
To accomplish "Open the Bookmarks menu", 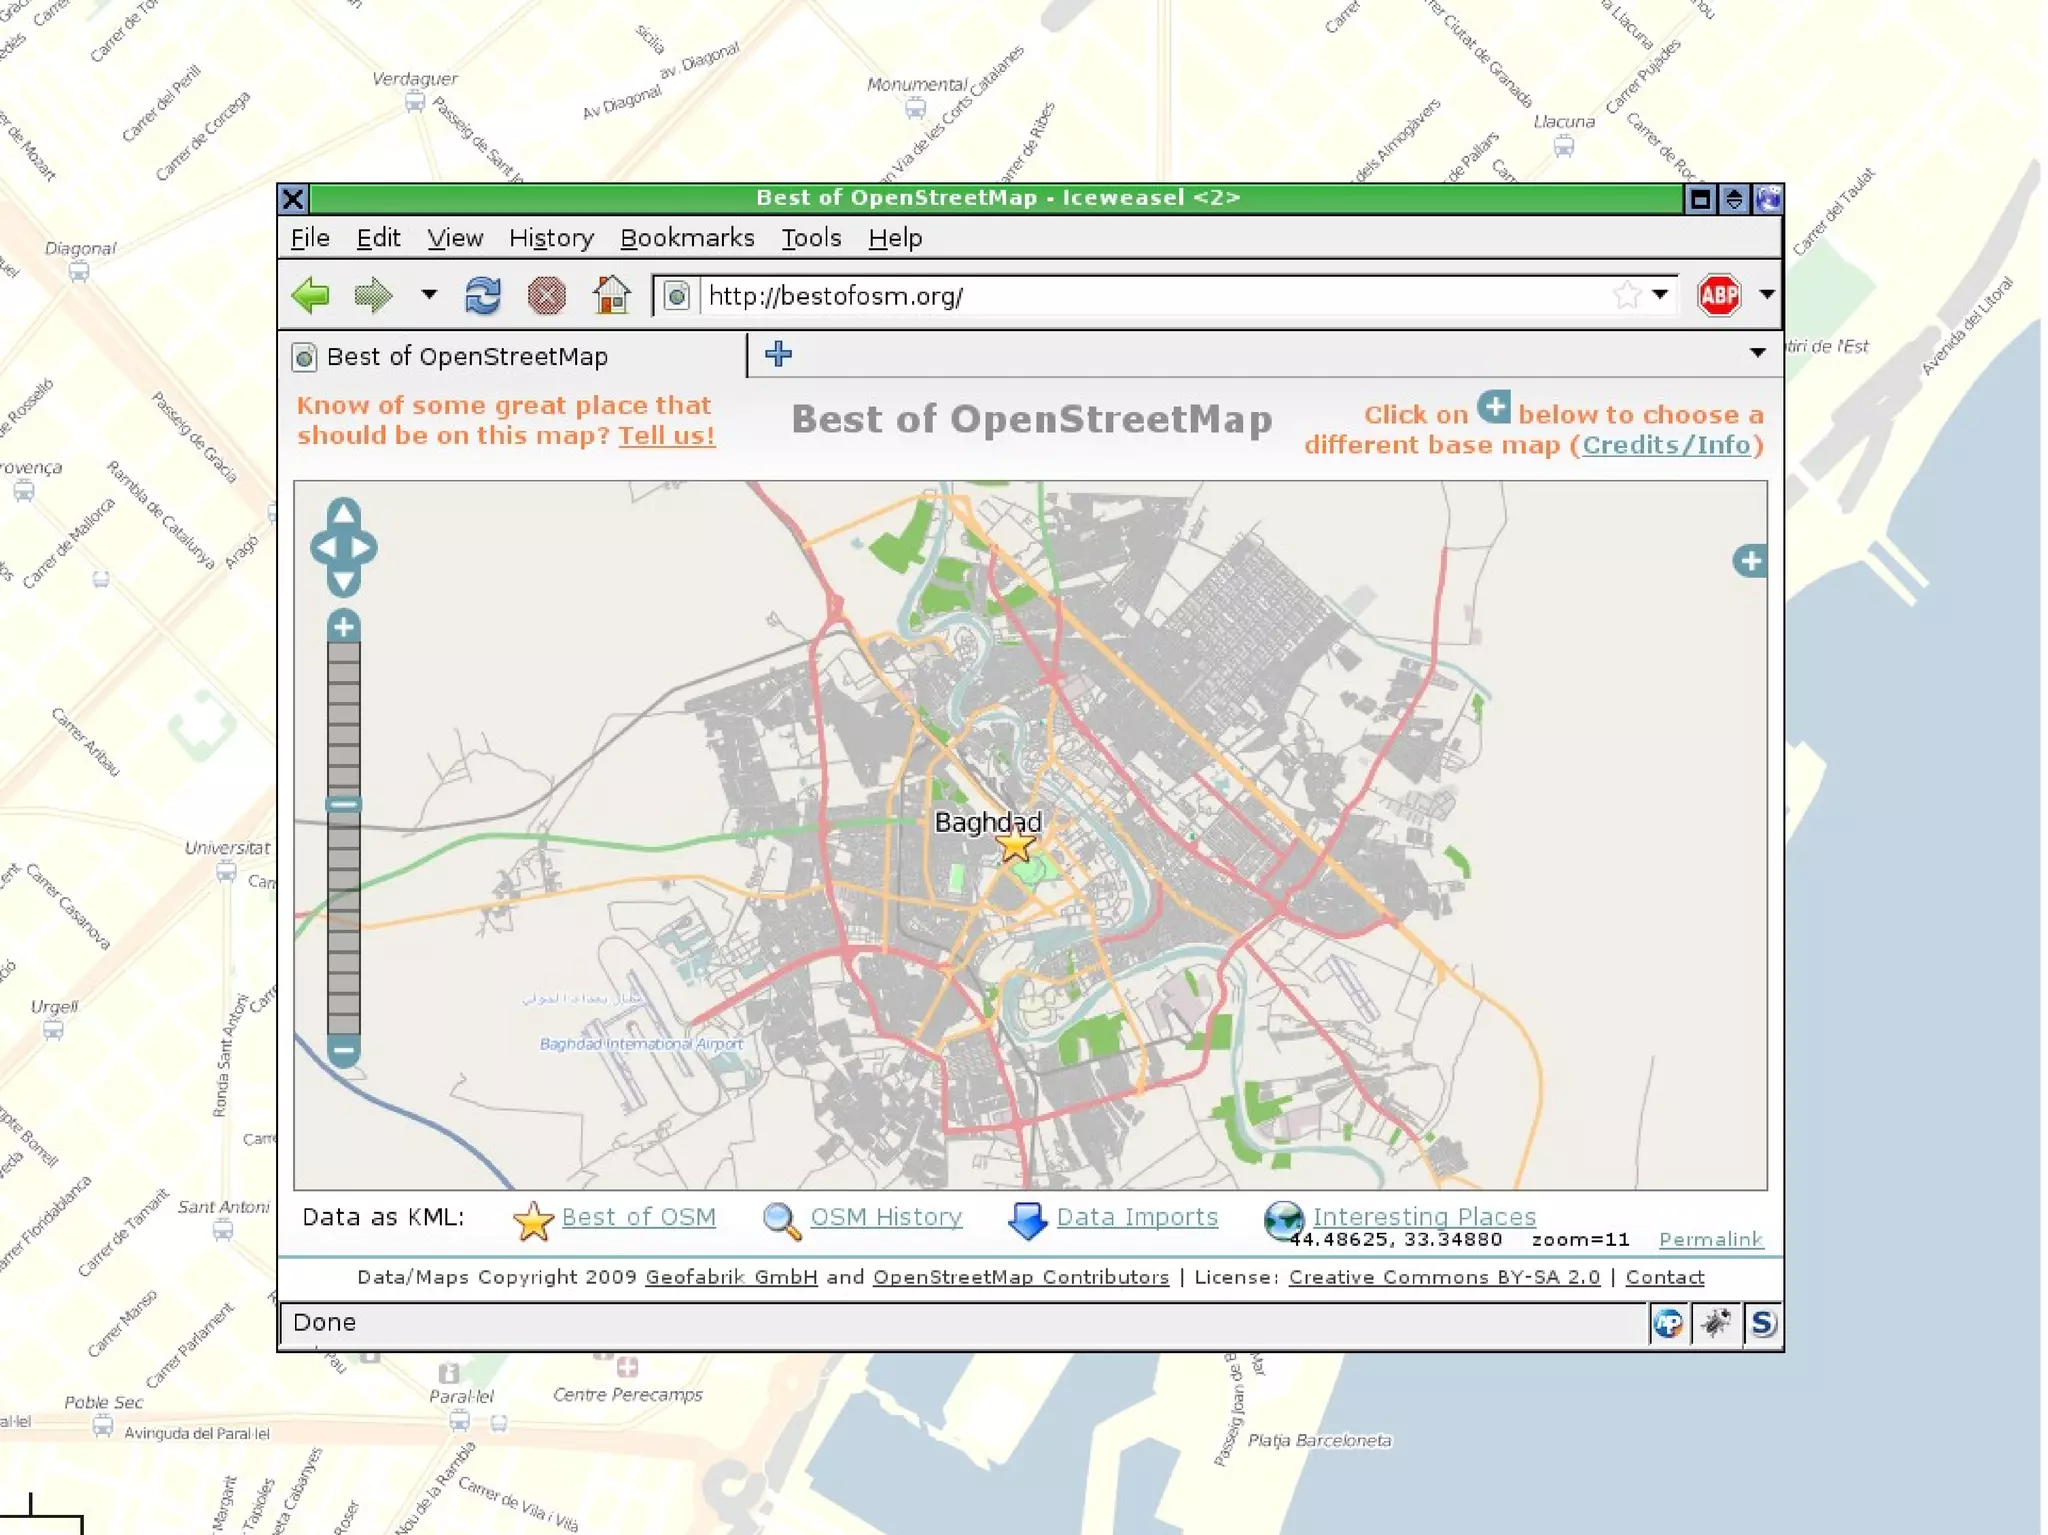I will tap(687, 238).
